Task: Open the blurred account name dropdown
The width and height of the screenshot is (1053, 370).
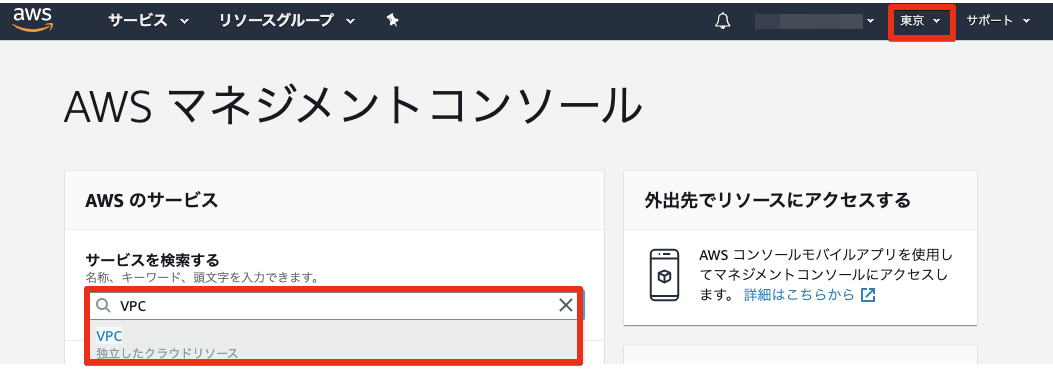Action: 815,21
